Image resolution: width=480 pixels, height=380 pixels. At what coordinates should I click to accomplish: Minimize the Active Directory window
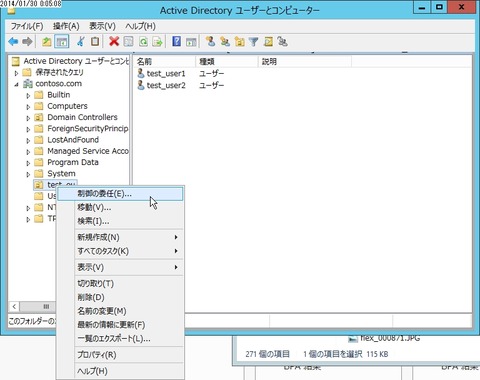click(421, 7)
